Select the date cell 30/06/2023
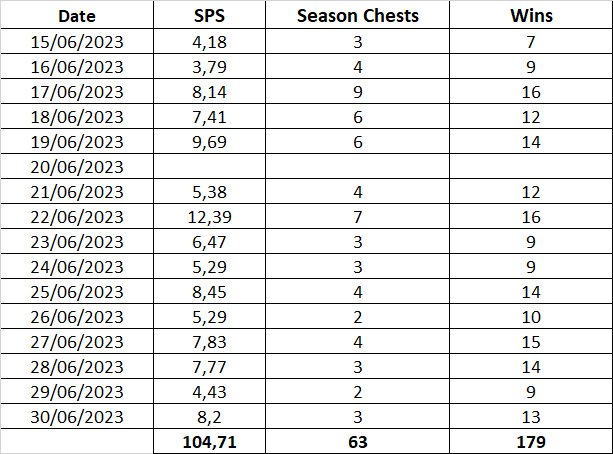 [77, 416]
